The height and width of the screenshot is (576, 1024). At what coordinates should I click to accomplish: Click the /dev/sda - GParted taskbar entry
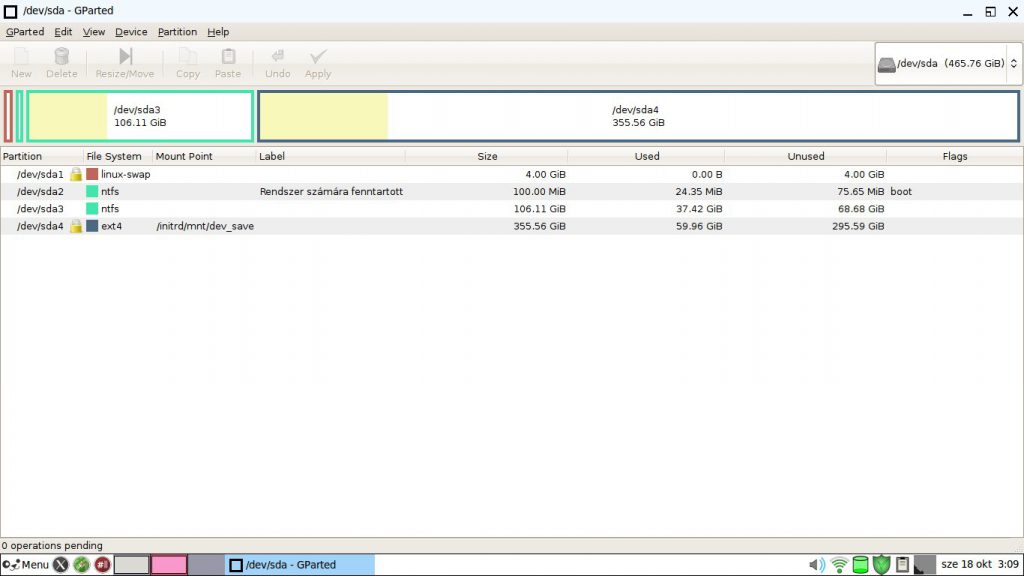coord(300,564)
